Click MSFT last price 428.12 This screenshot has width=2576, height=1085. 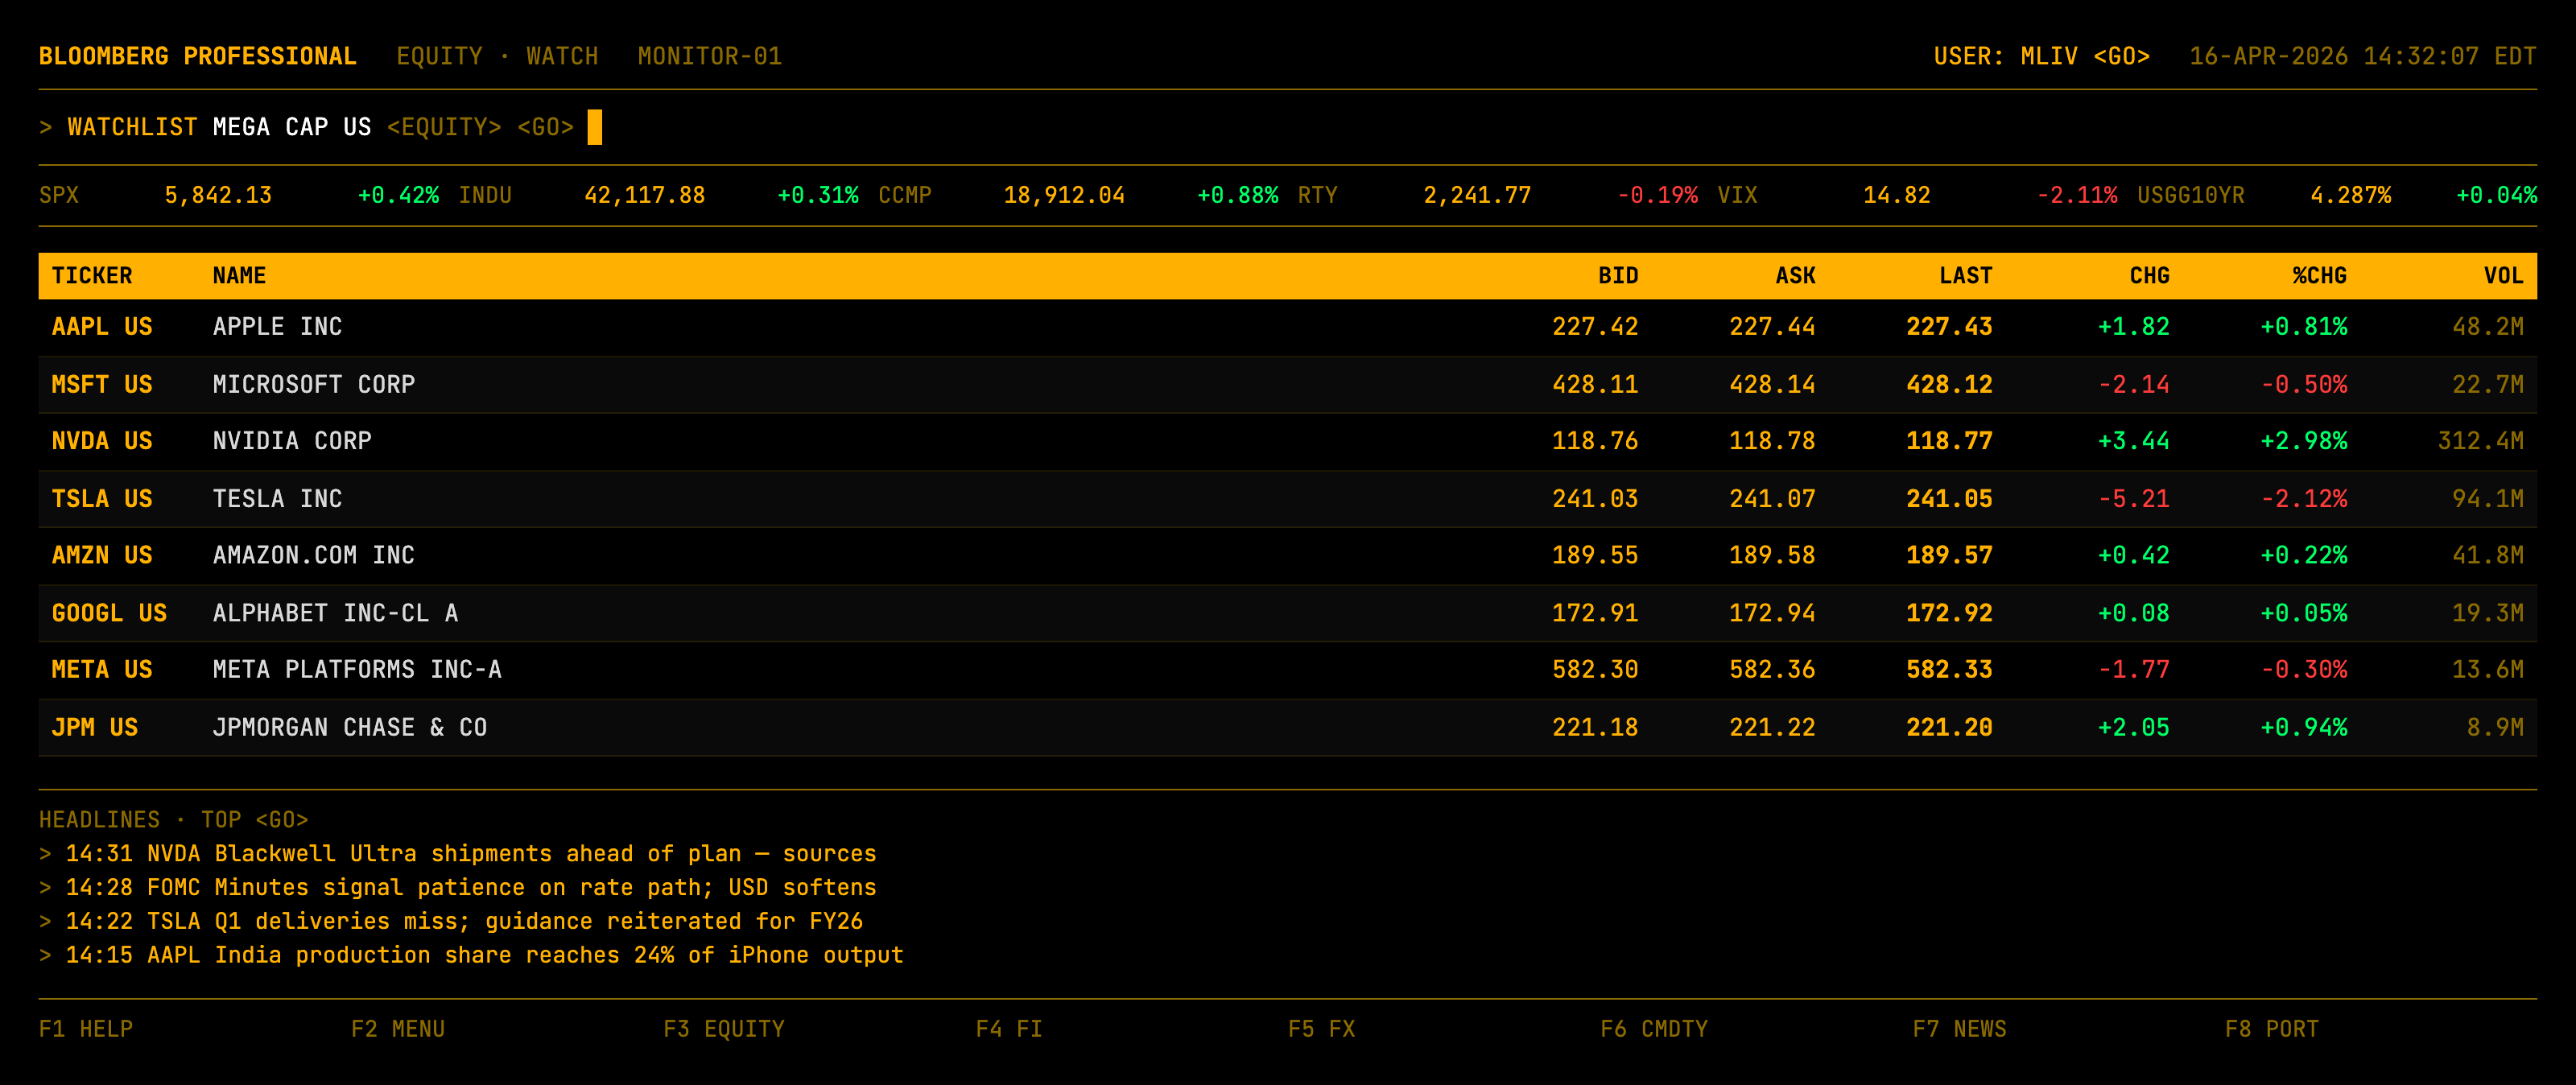click(x=1949, y=385)
